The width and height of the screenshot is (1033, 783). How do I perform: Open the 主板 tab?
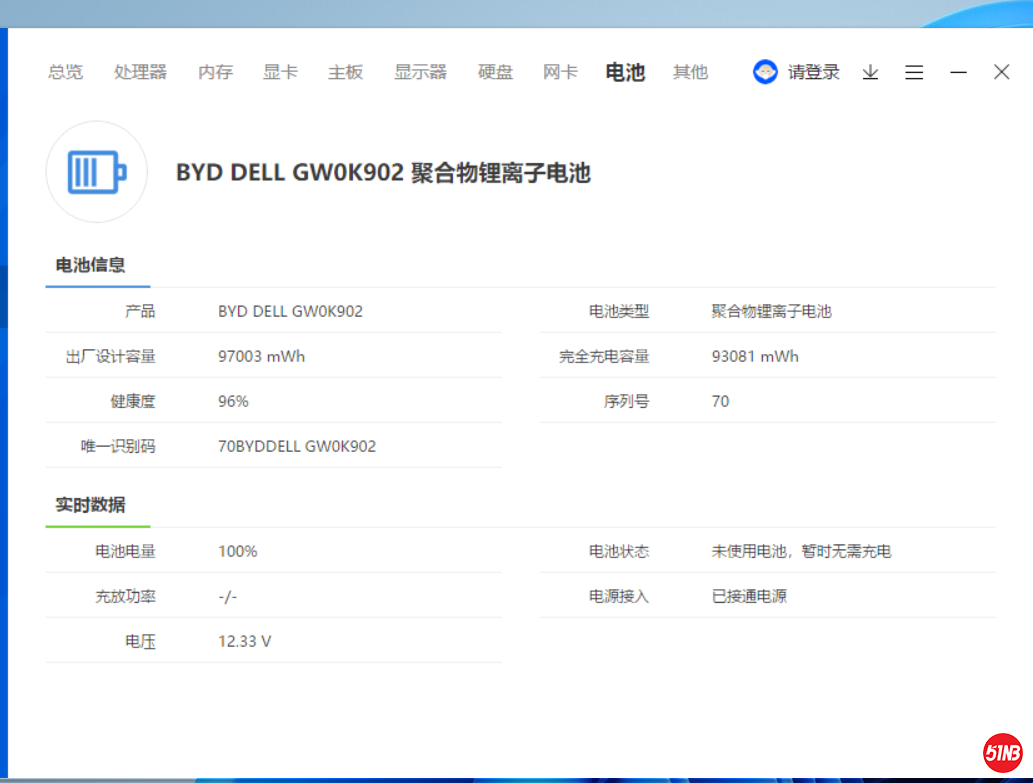click(x=345, y=72)
